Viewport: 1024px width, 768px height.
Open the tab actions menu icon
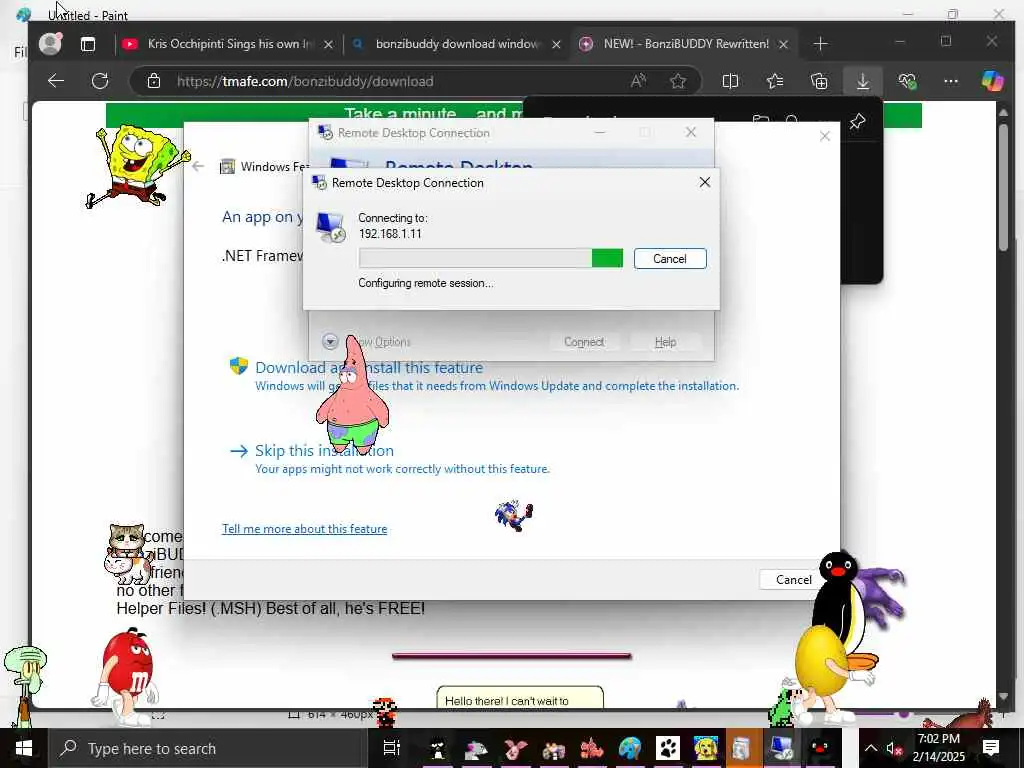point(88,44)
